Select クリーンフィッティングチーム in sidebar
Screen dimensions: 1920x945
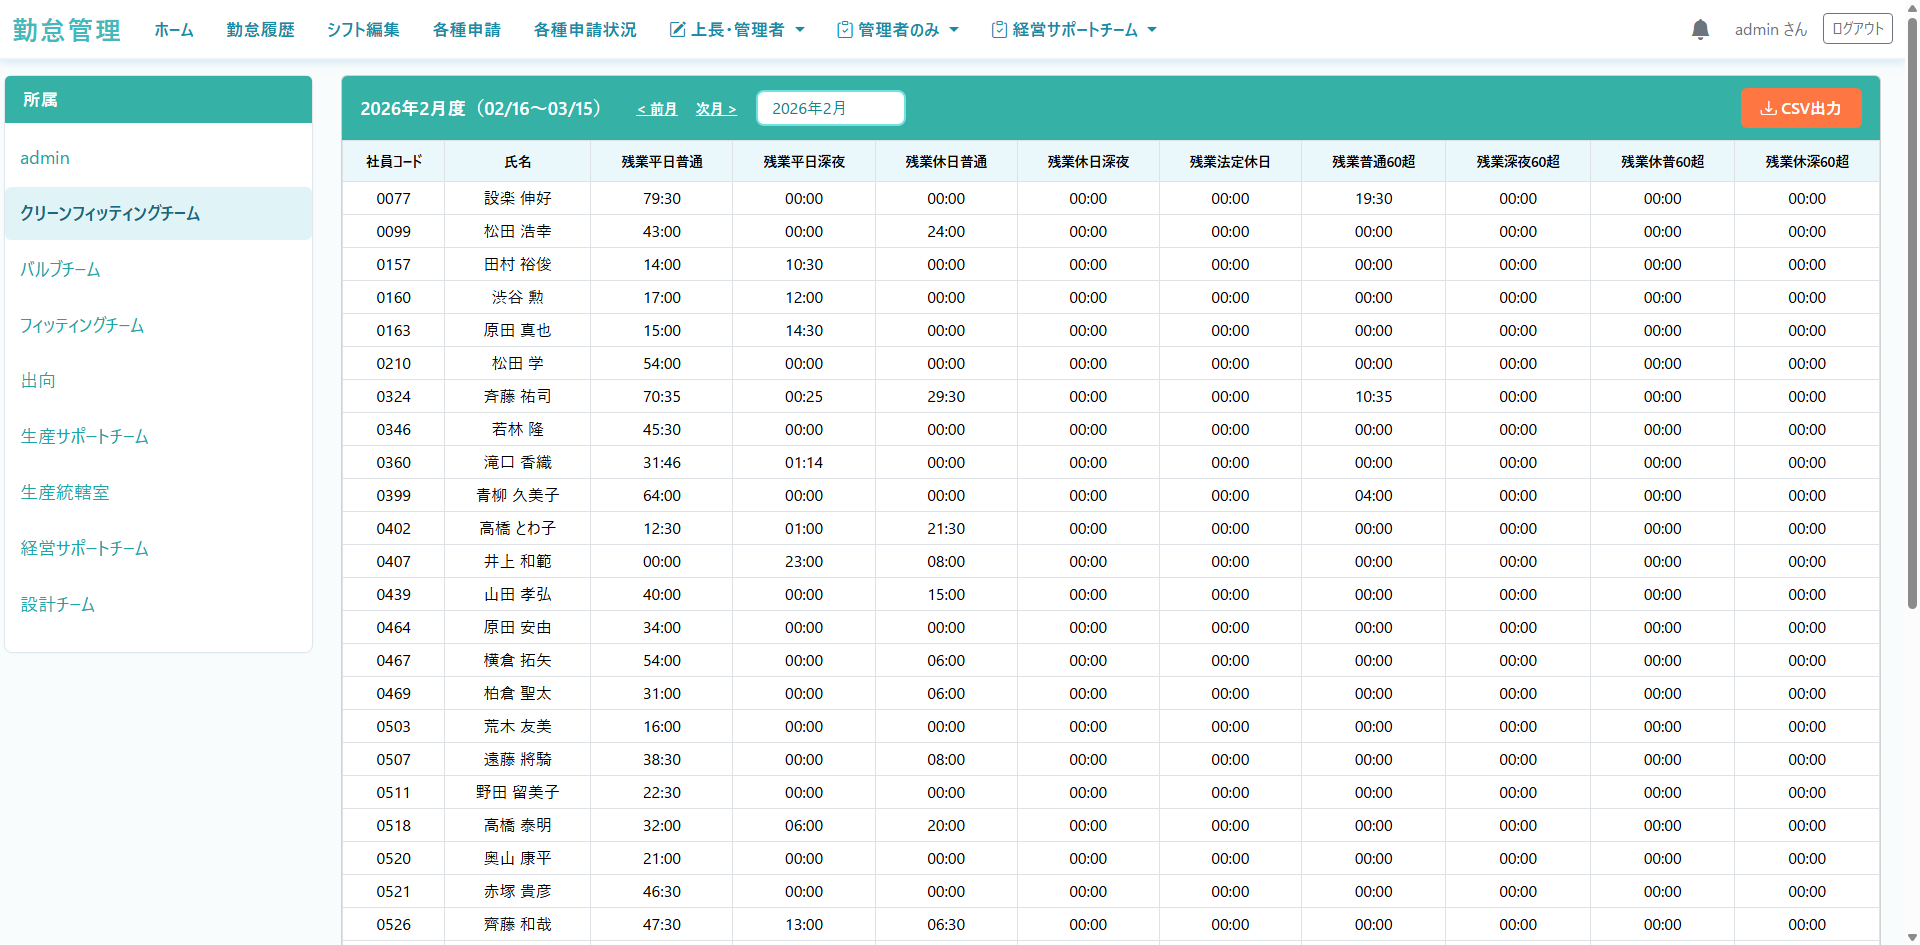[158, 213]
